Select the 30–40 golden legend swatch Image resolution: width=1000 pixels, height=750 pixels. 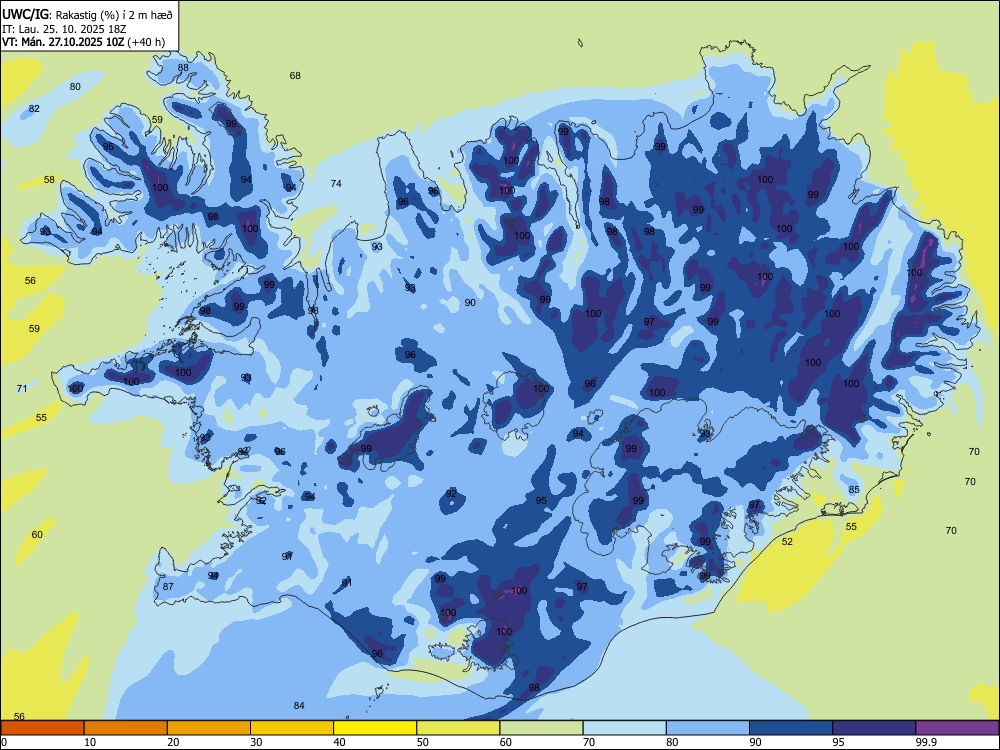(x=292, y=728)
